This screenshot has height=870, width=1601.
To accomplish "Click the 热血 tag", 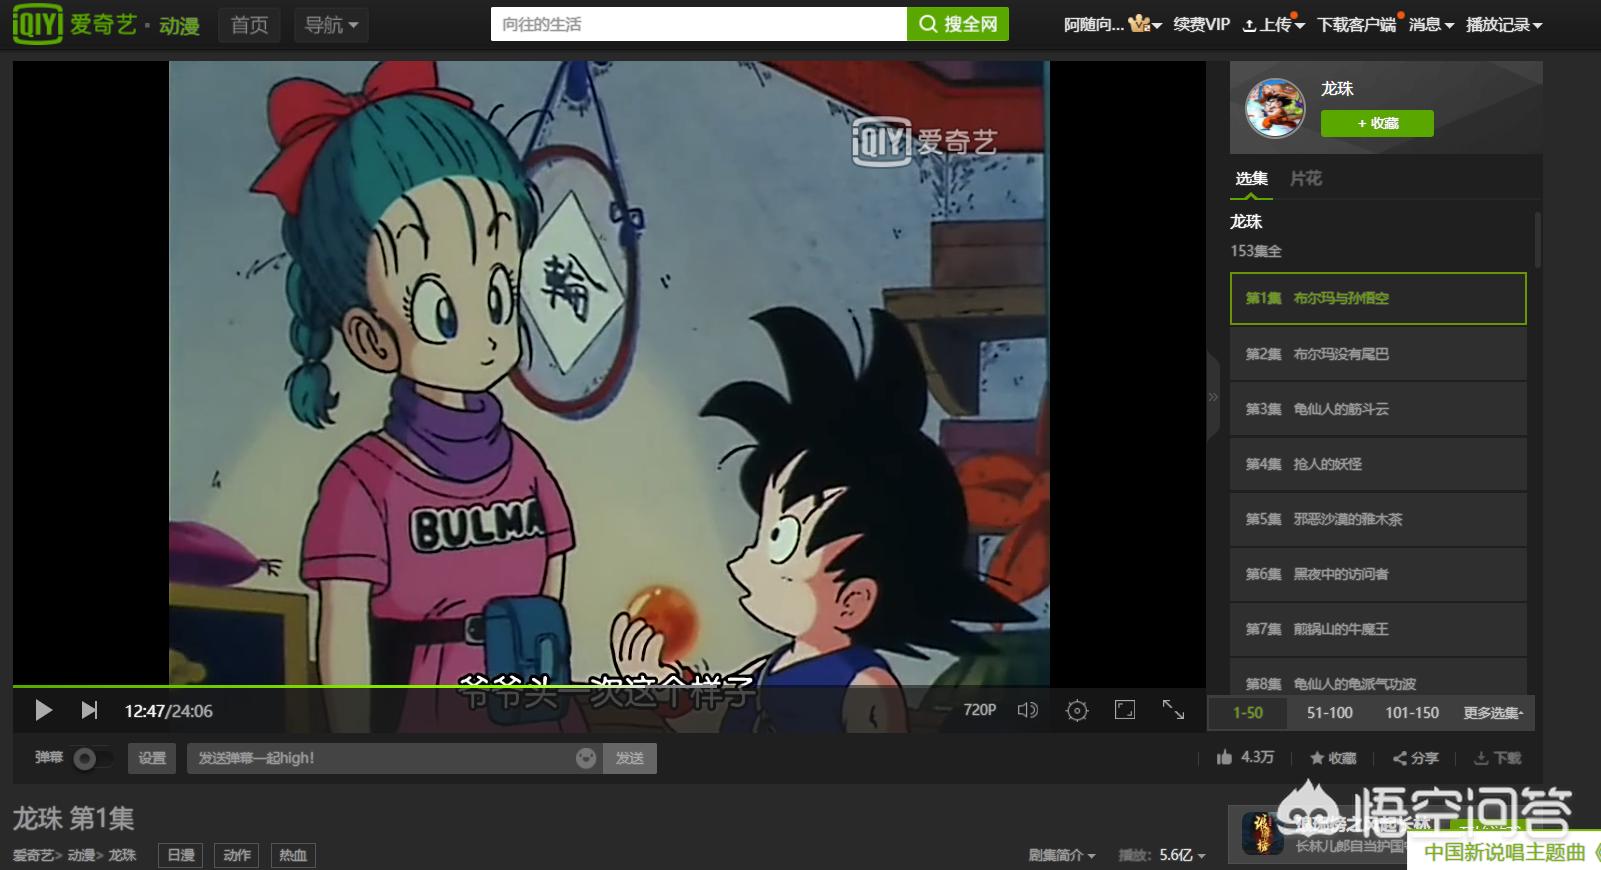I will pyautogui.click(x=293, y=855).
